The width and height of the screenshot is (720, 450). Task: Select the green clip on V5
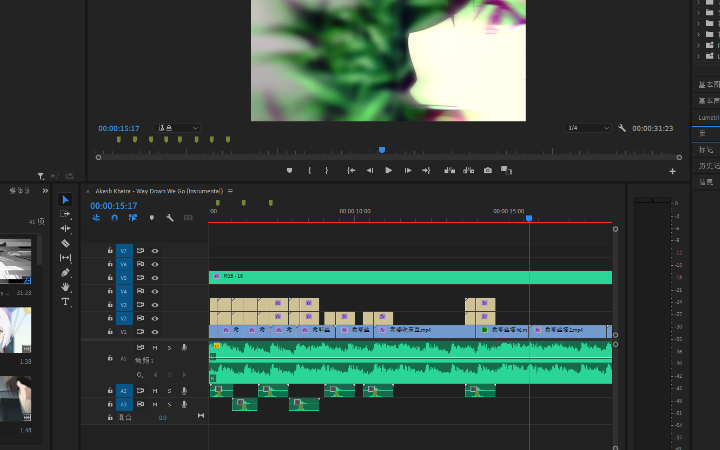tap(411, 277)
